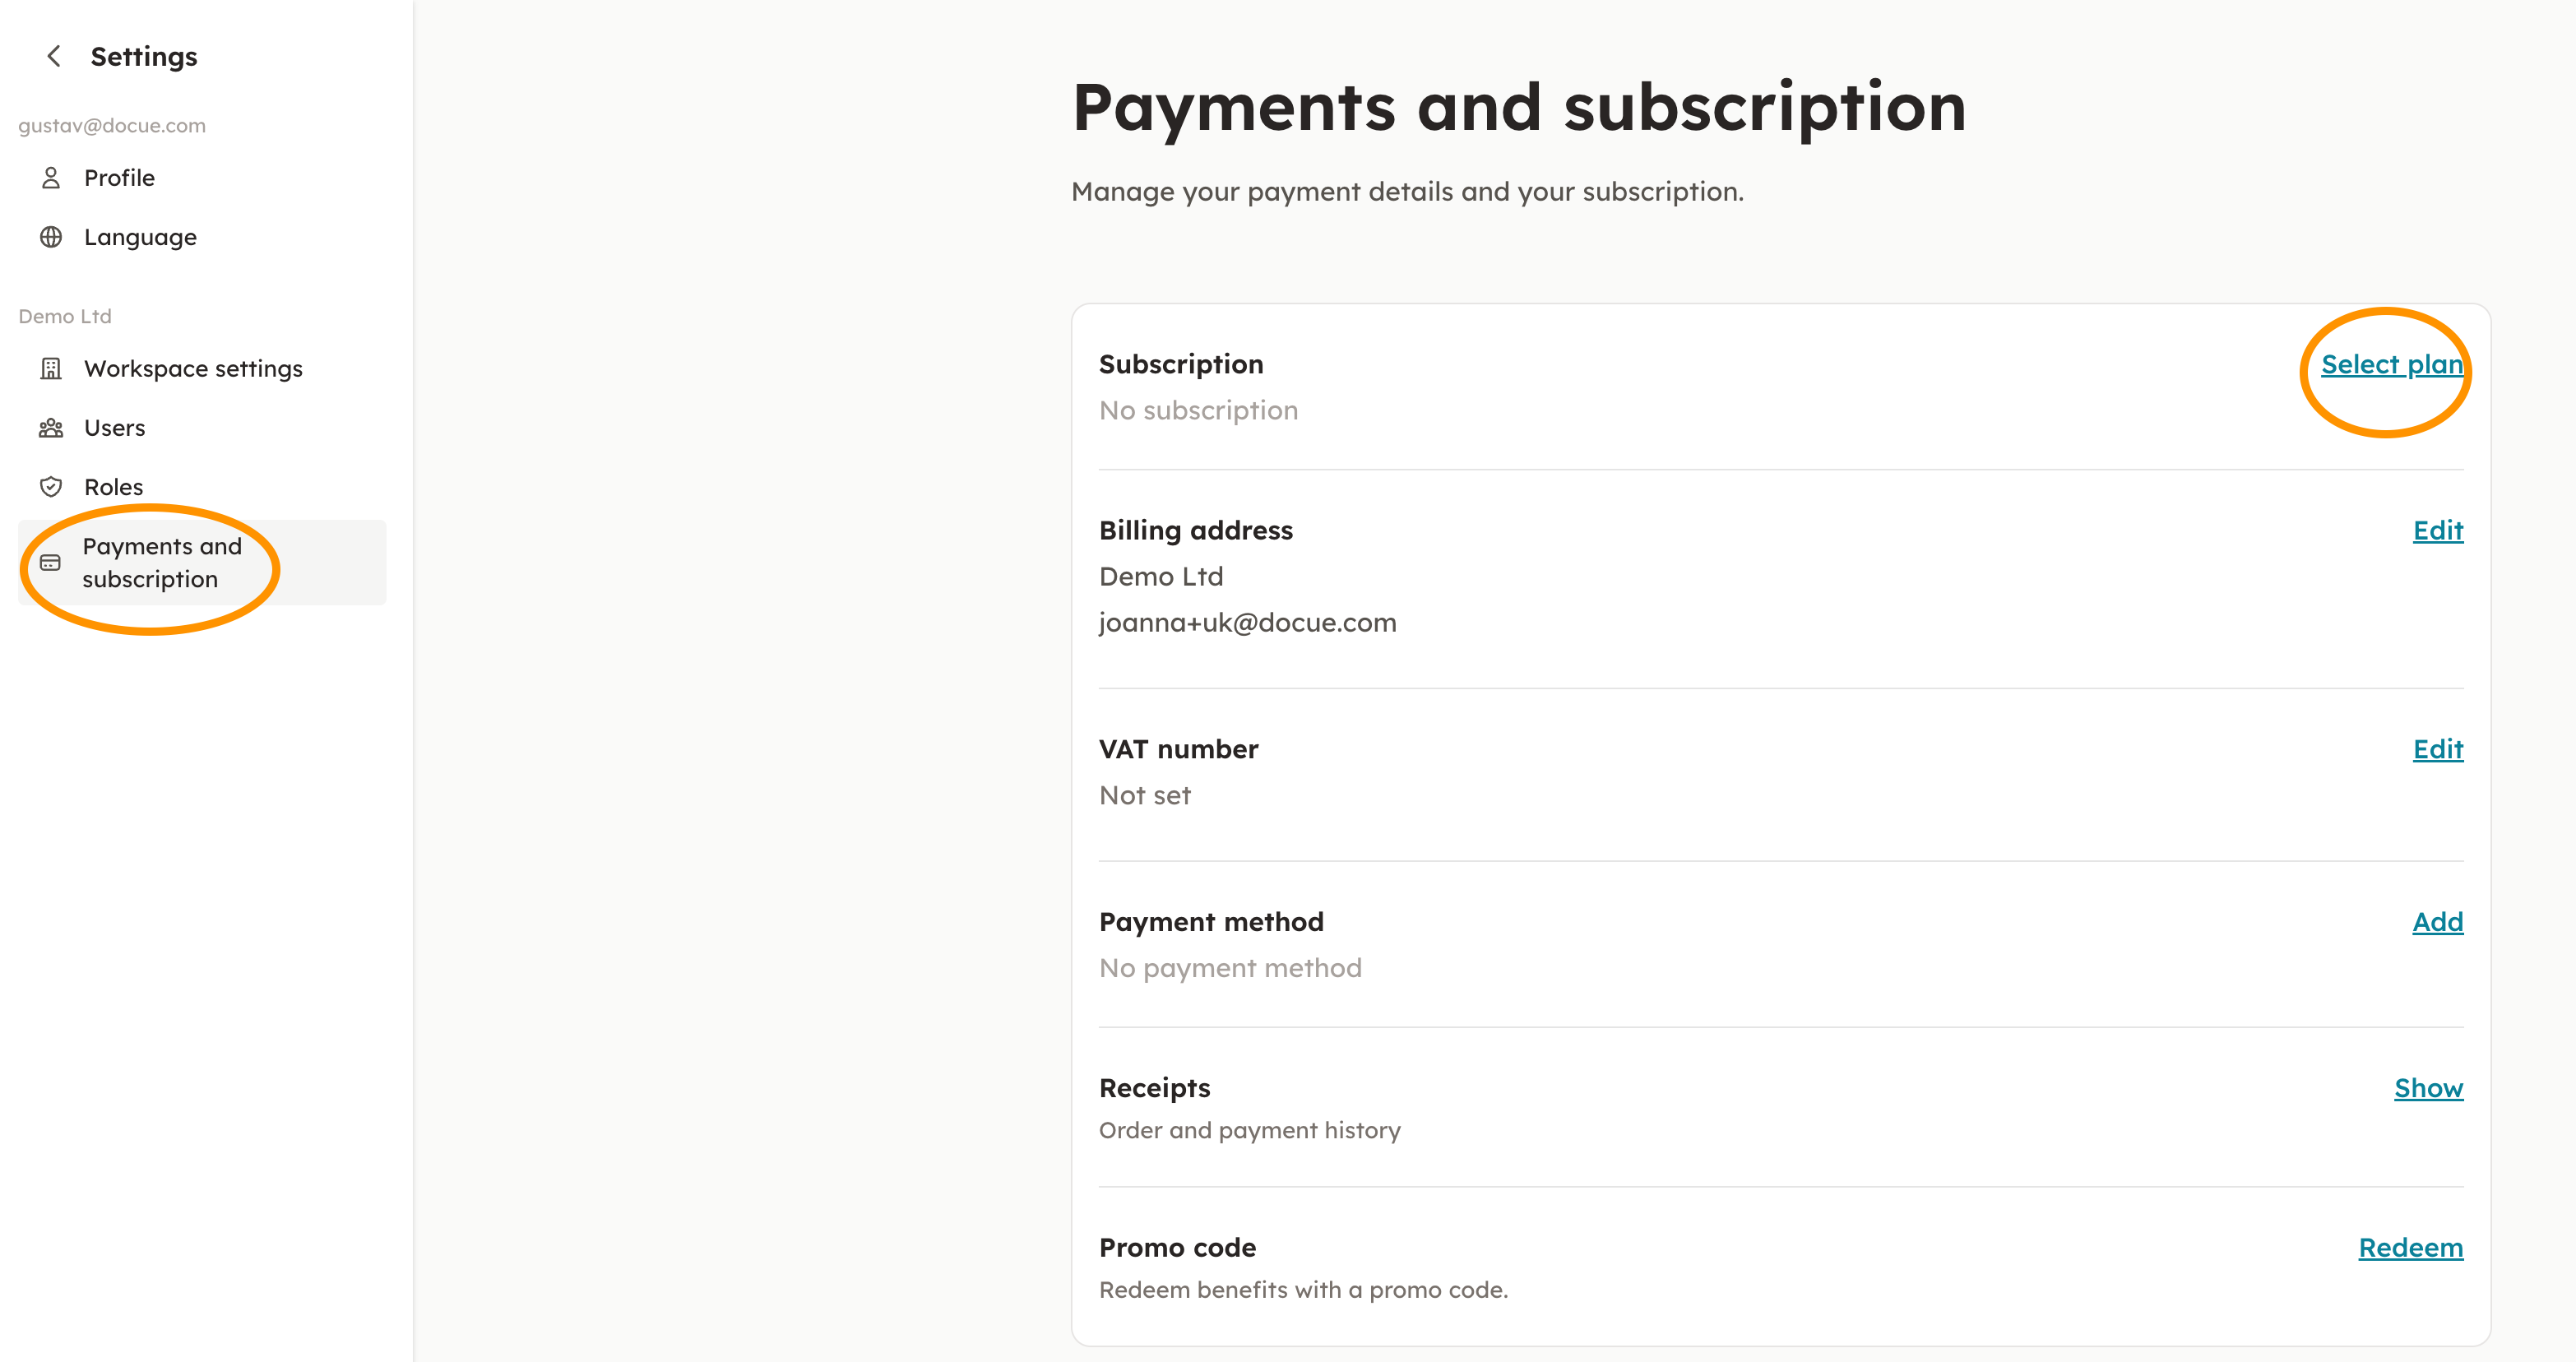Show receipts and payment history
Screen dimensions: 2576x1362
pos(2428,1088)
